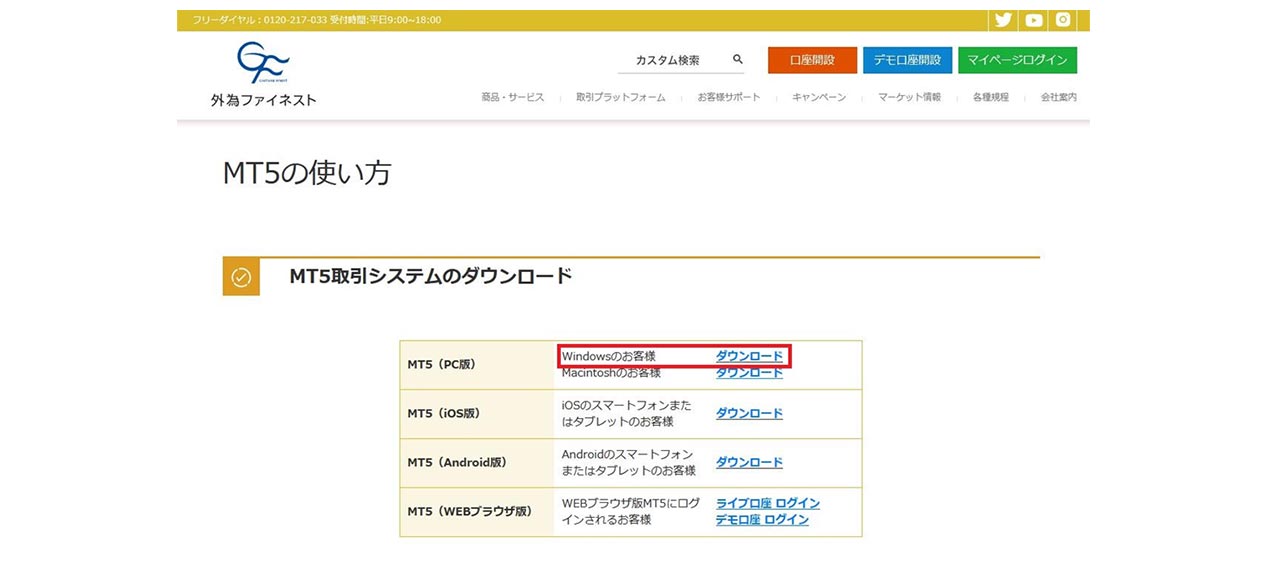This screenshot has width=1266, height=576.
Task: Click the Windowsのお客様 text
Action: point(609,356)
